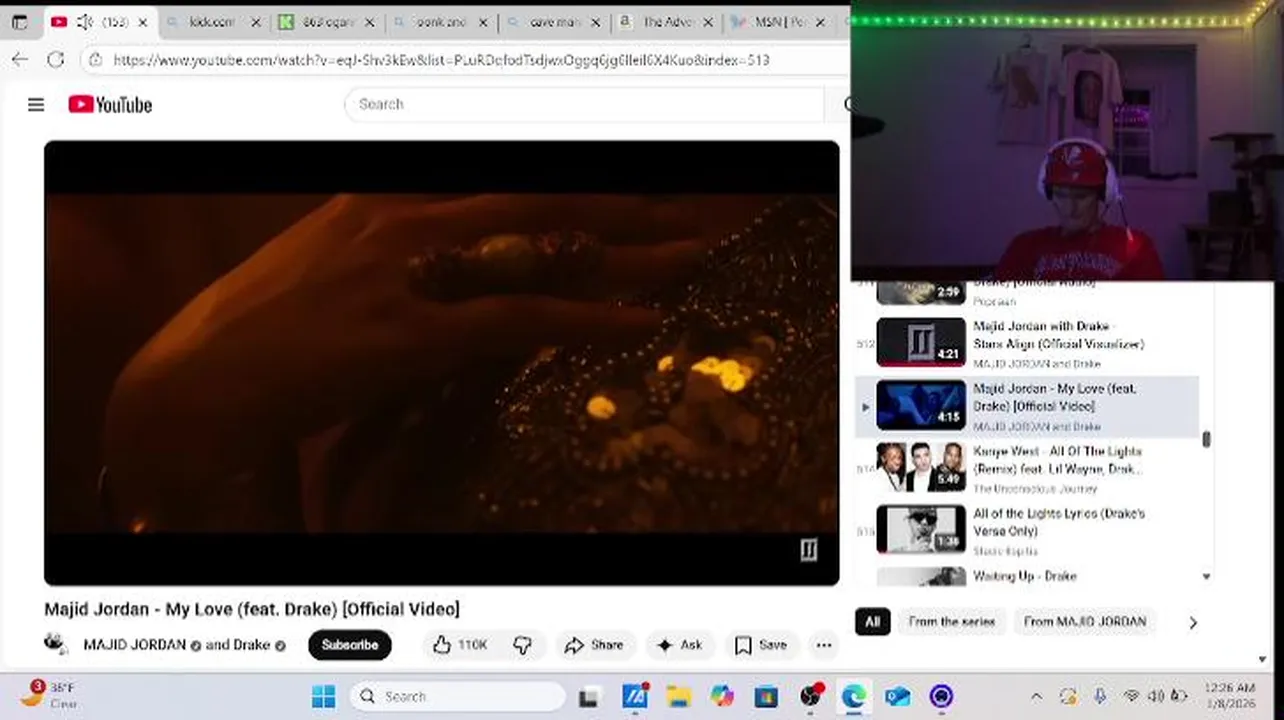Open Outlook from the taskbar
Image resolution: width=1284 pixels, height=720 pixels.
897,696
